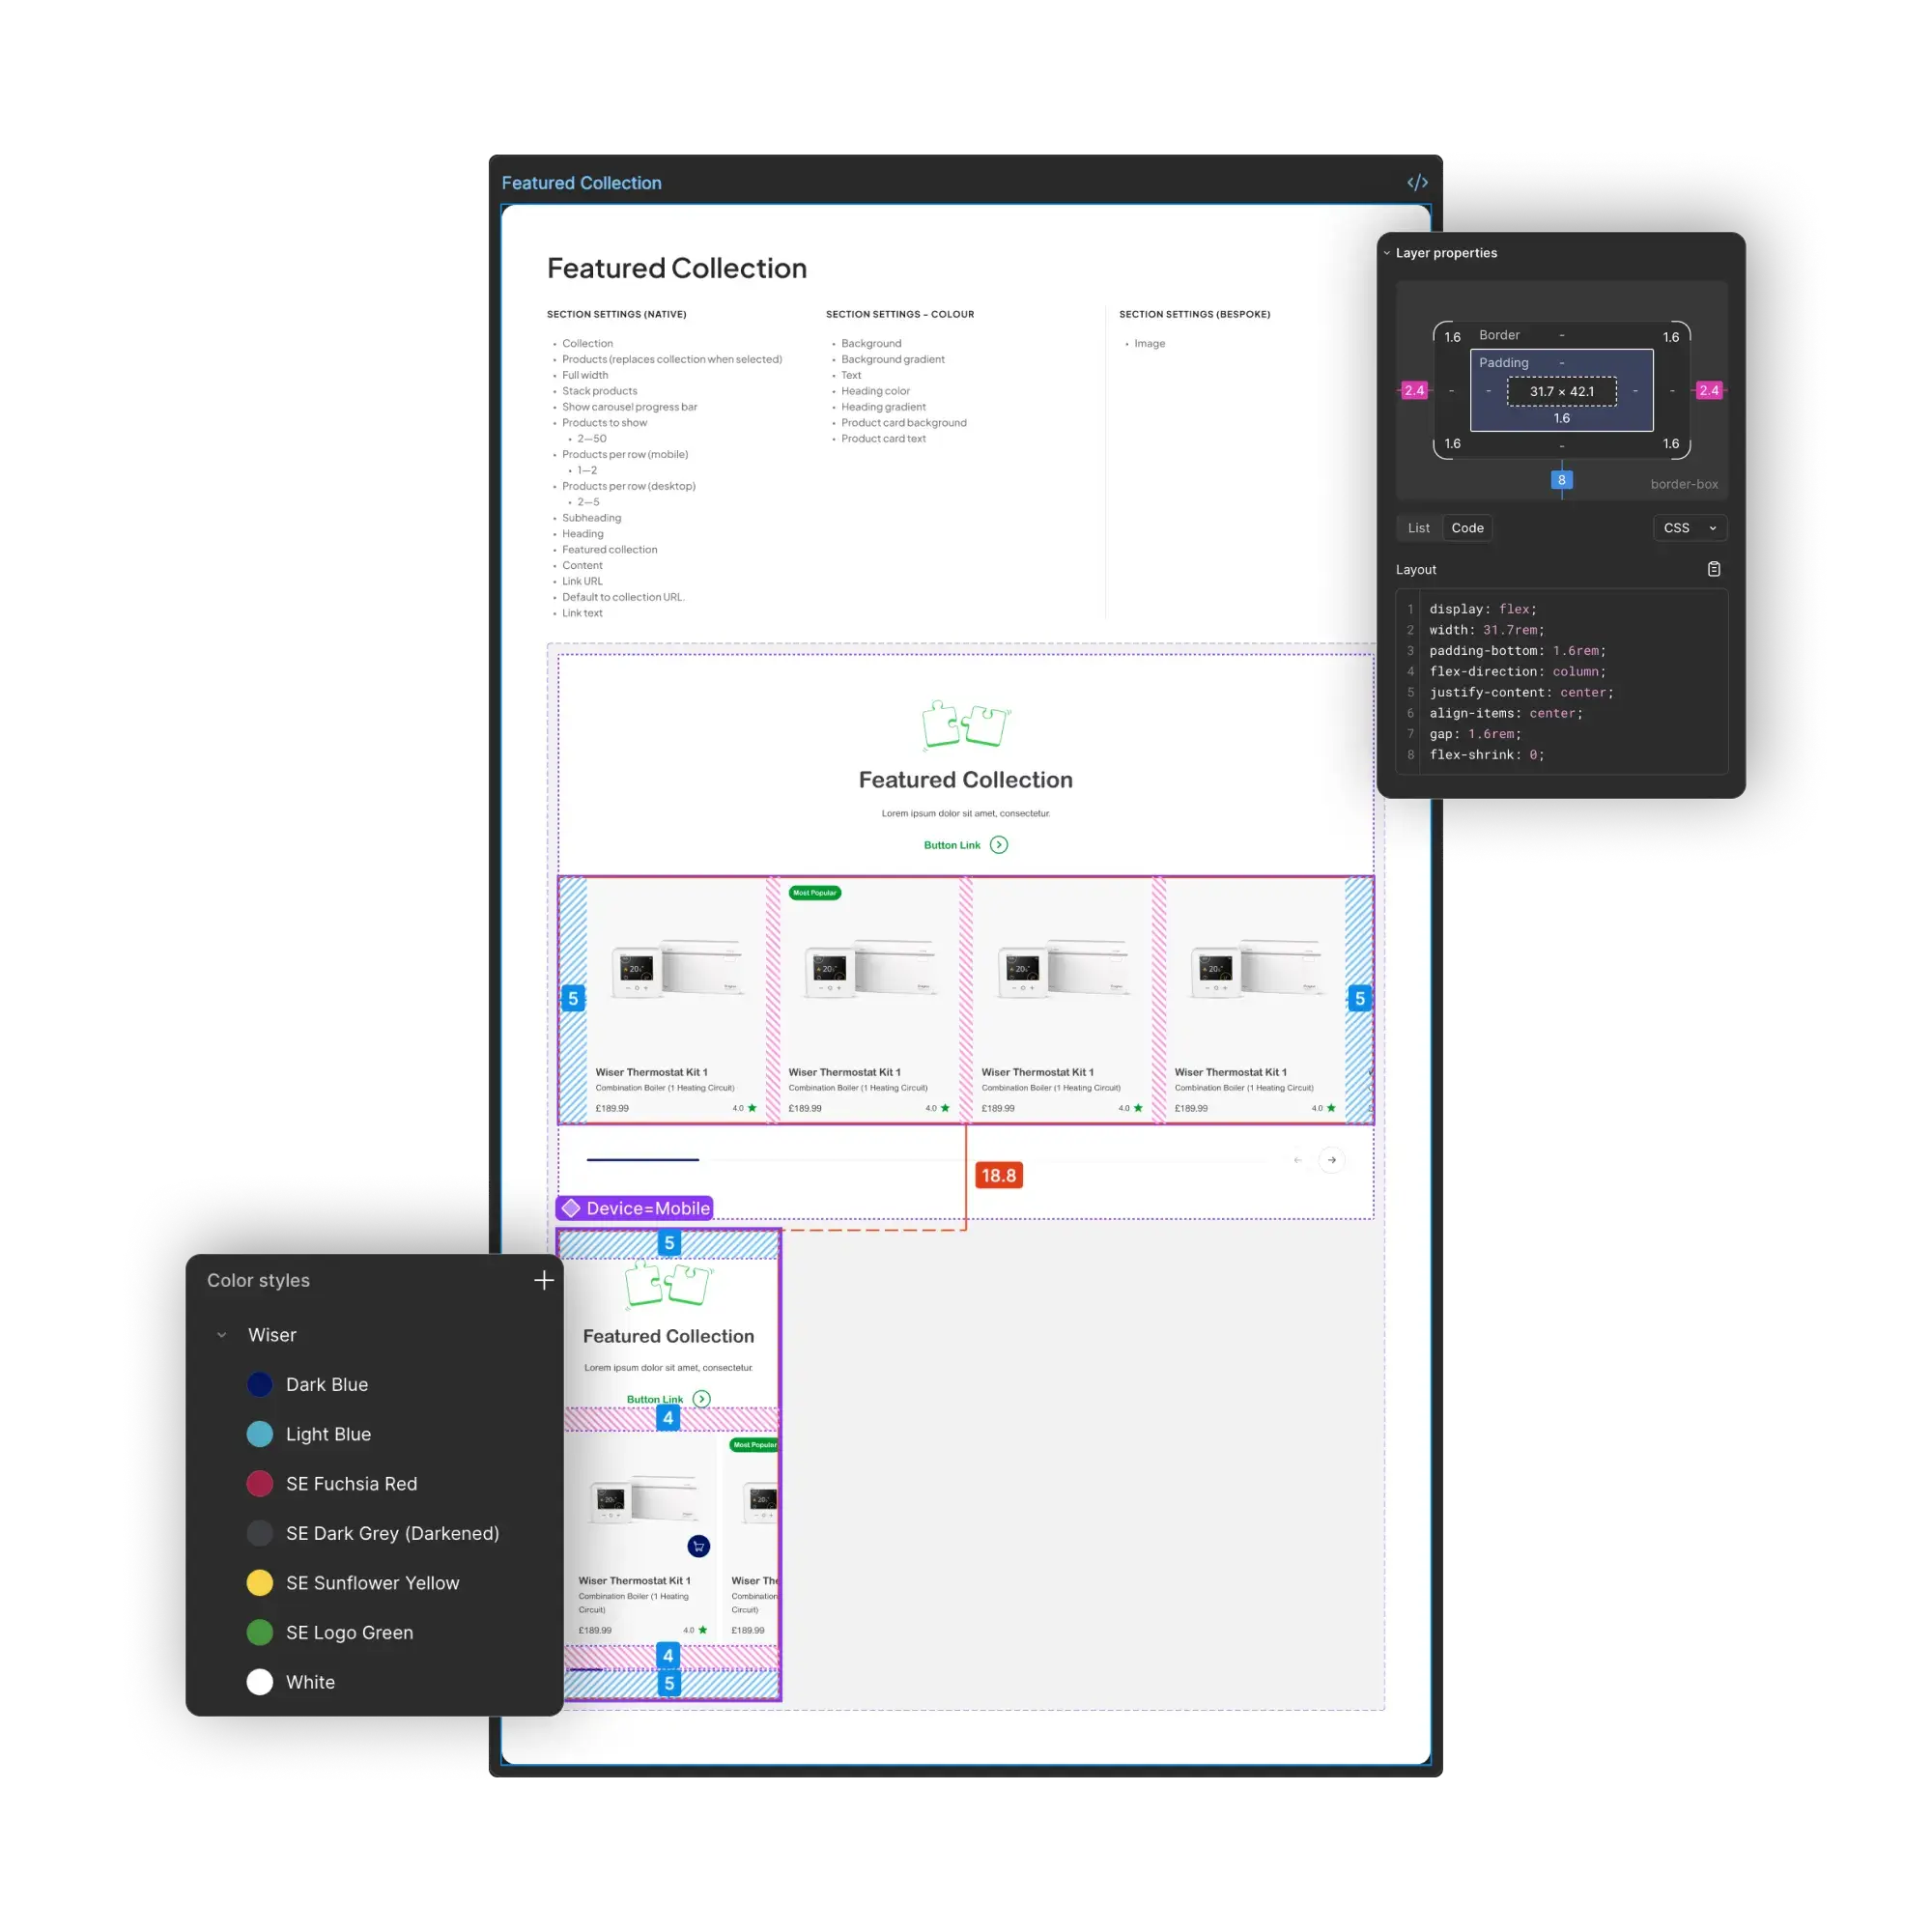Switch to the List tab
The image size is (1932, 1932).
click(x=1418, y=528)
